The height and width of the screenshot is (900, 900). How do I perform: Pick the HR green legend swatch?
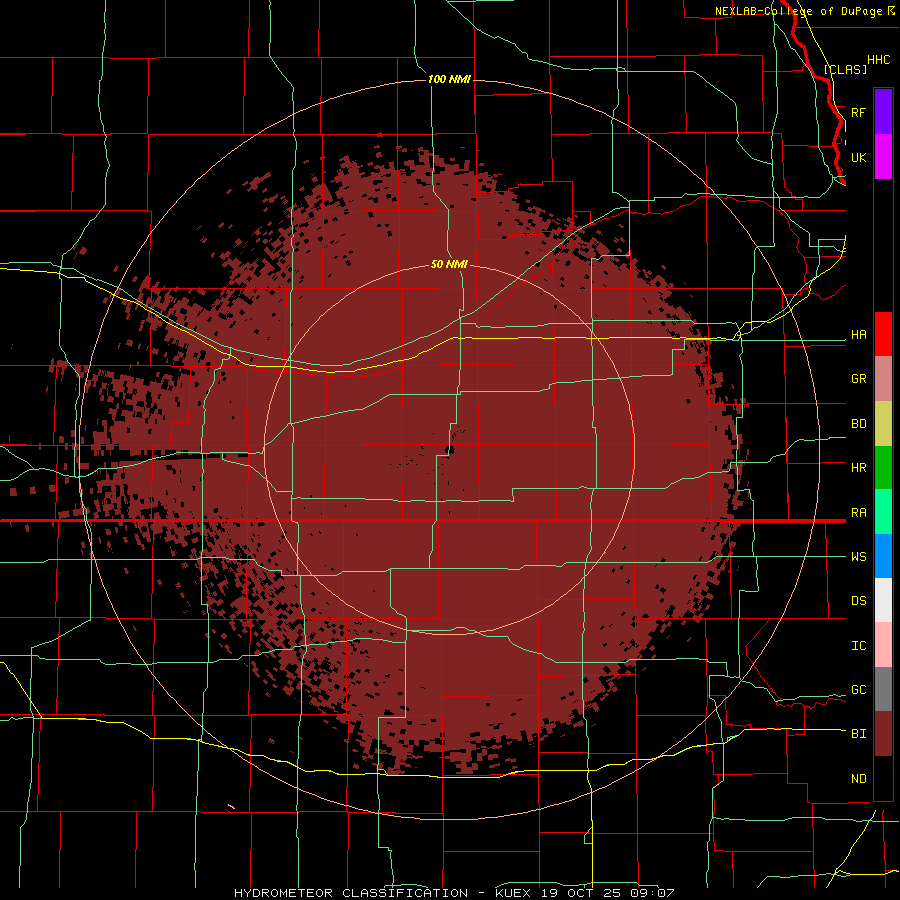[x=883, y=468]
